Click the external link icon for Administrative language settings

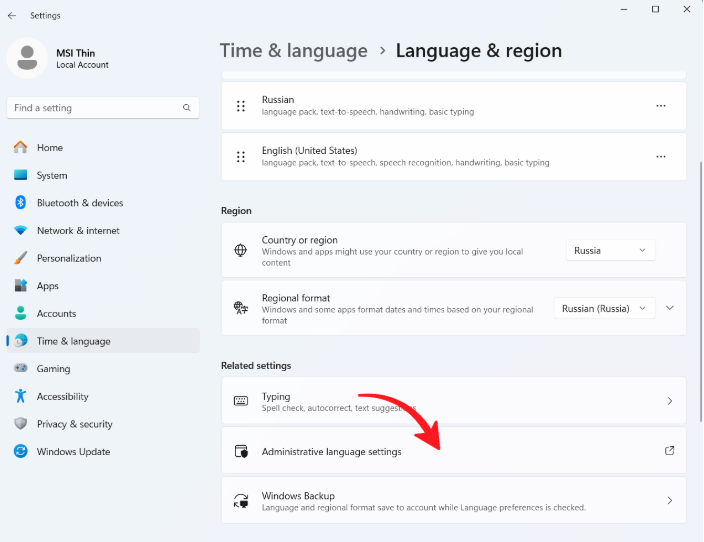tap(669, 451)
